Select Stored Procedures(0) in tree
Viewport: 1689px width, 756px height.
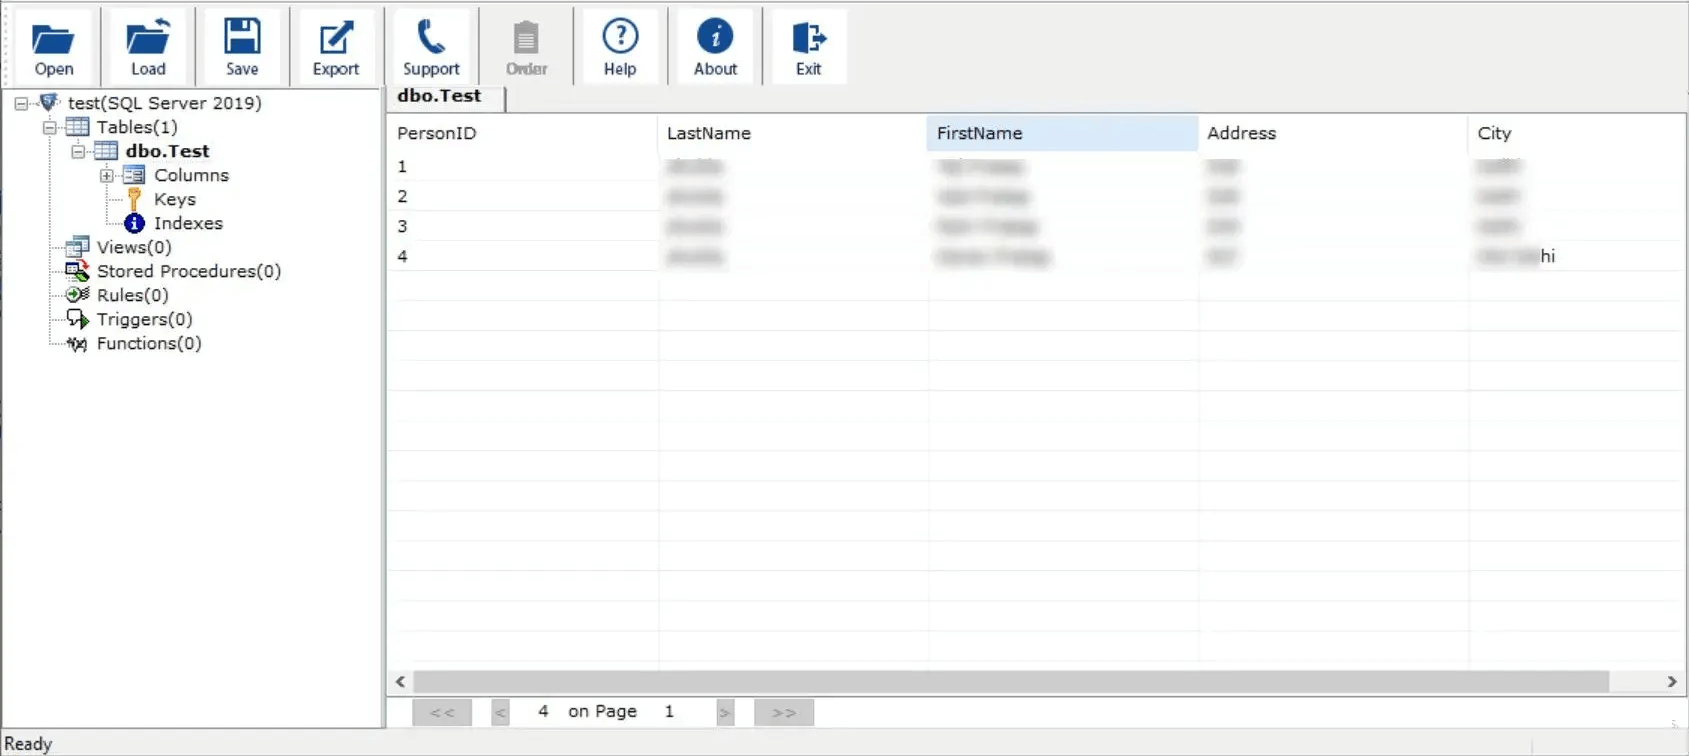tap(188, 271)
